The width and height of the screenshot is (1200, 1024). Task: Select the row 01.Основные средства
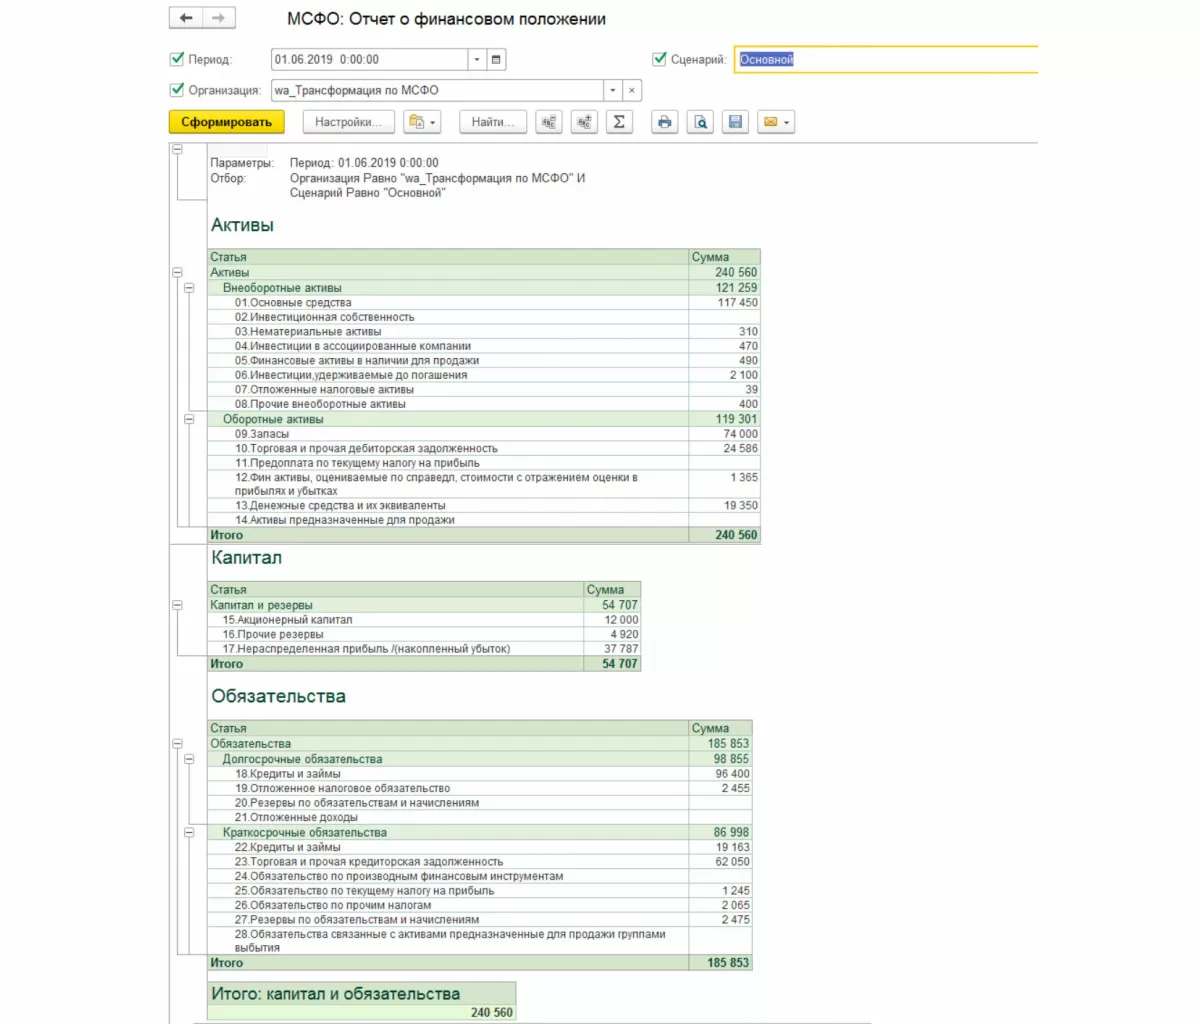click(x=485, y=302)
